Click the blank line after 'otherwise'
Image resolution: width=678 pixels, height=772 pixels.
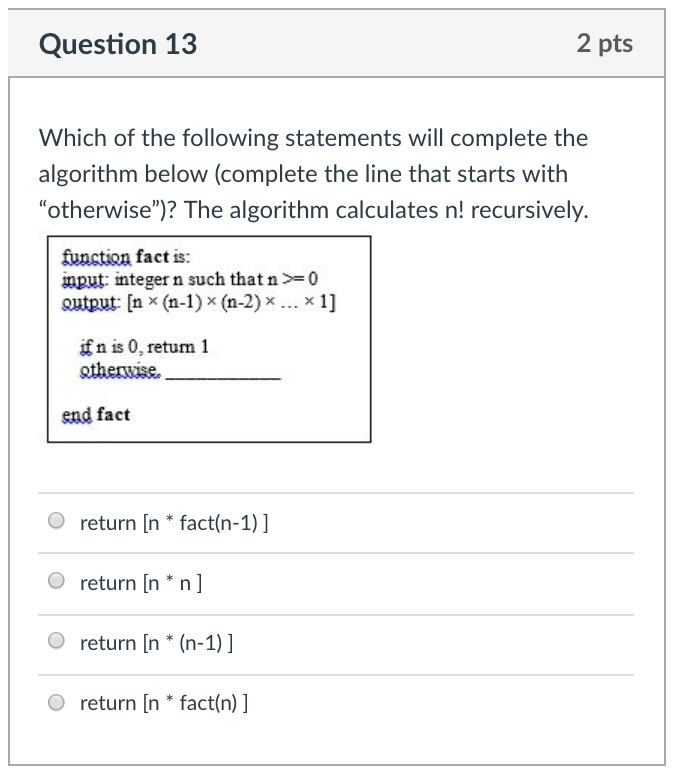(x=224, y=376)
